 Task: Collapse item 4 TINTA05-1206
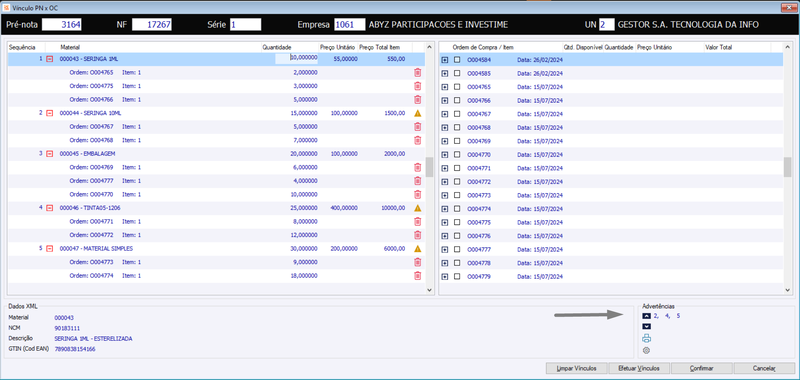coord(49,208)
